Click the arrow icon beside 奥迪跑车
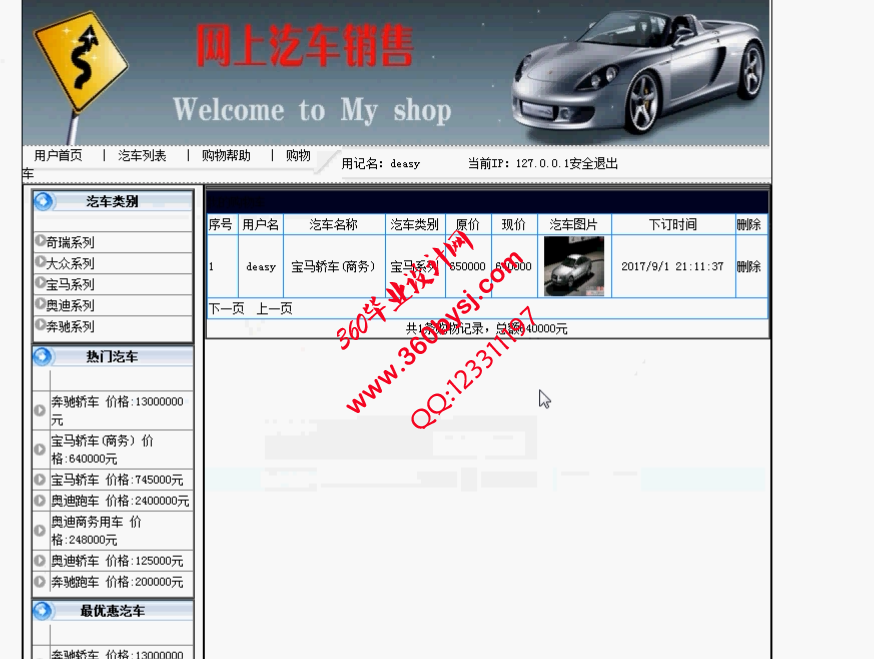This screenshot has height=659, width=874. pos(40,501)
